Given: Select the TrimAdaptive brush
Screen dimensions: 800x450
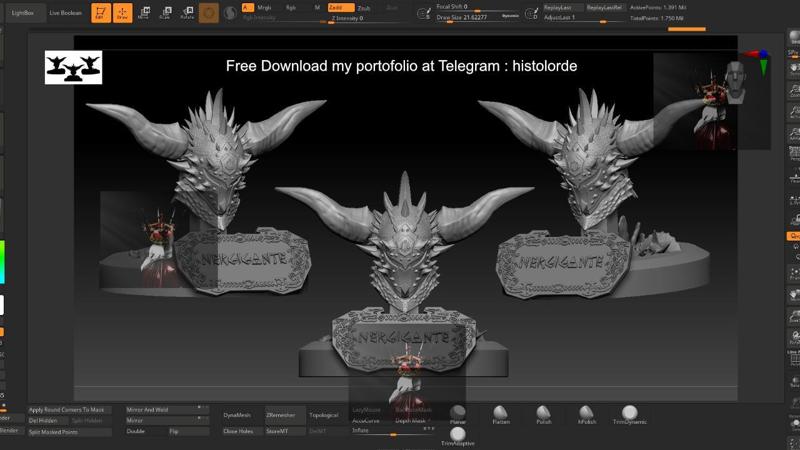Looking at the screenshot, I should (x=458, y=436).
